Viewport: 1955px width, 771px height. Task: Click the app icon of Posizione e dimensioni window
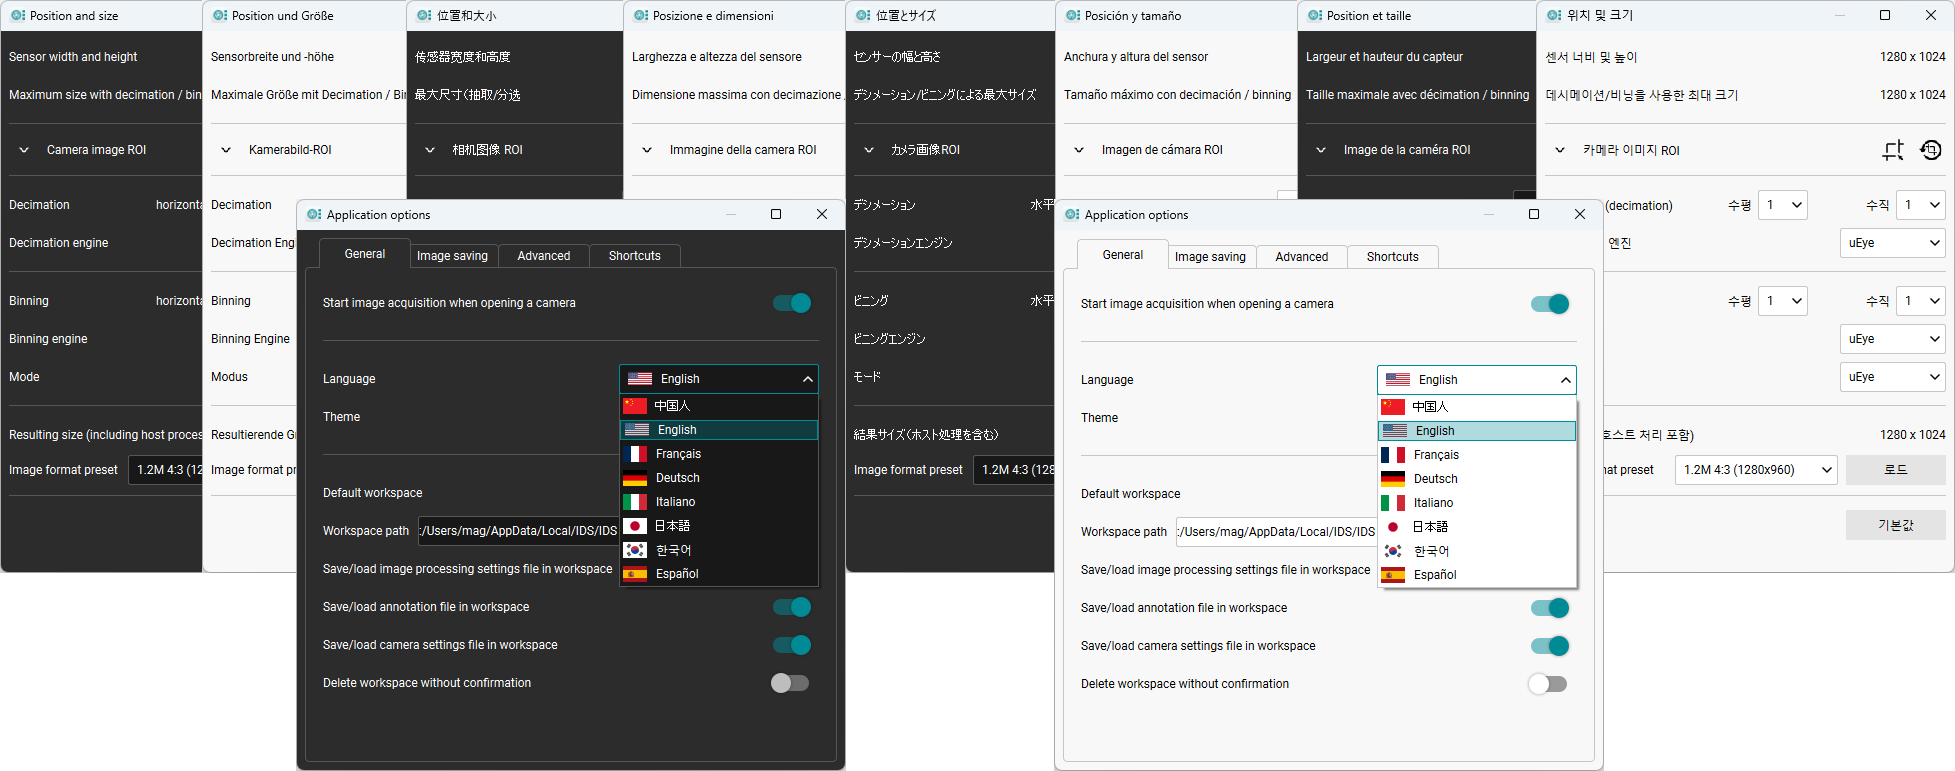point(641,16)
